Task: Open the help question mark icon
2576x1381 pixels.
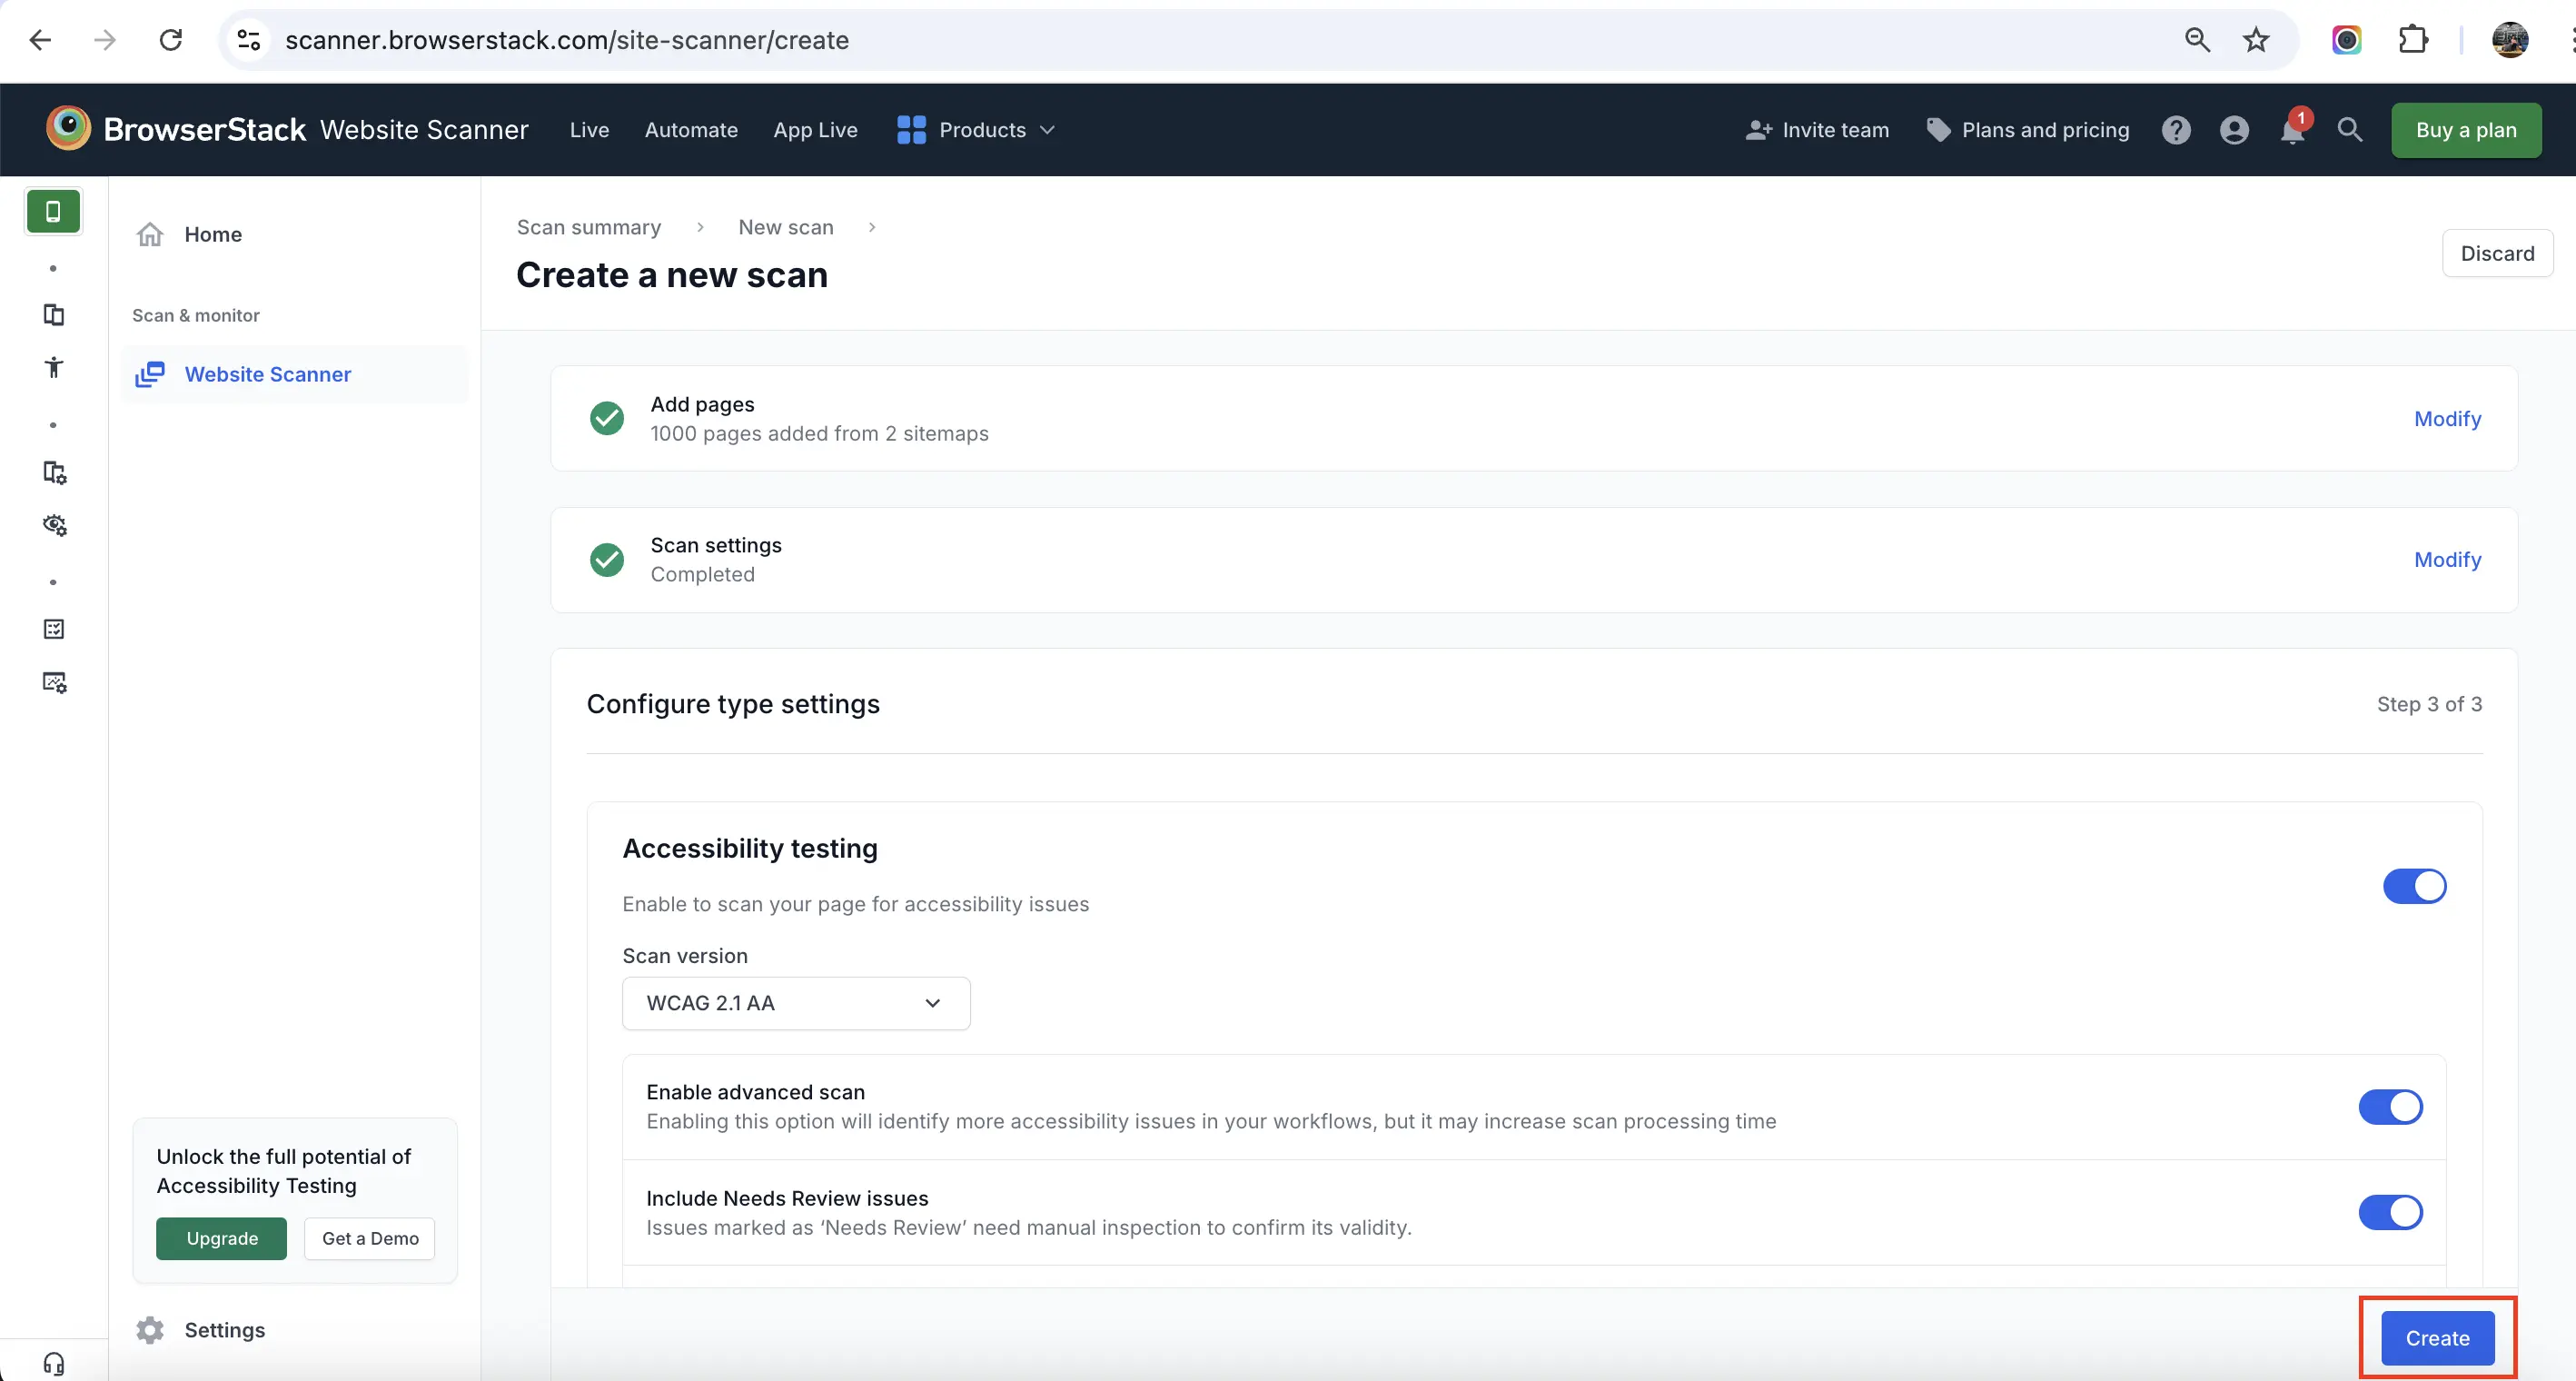Action: point(2175,130)
